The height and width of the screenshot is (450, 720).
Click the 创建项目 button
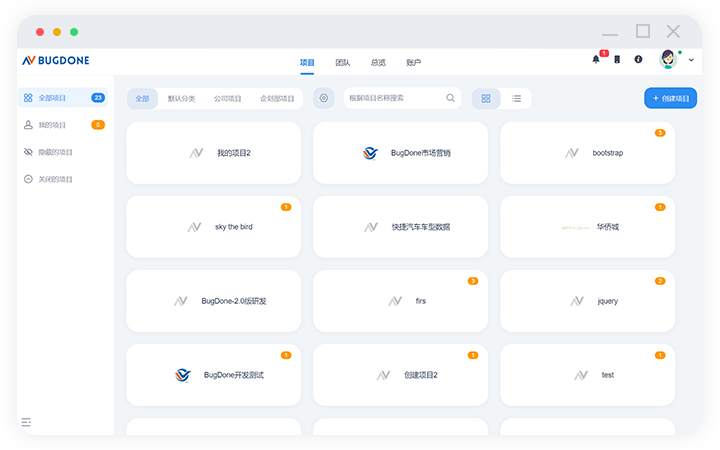[670, 98]
